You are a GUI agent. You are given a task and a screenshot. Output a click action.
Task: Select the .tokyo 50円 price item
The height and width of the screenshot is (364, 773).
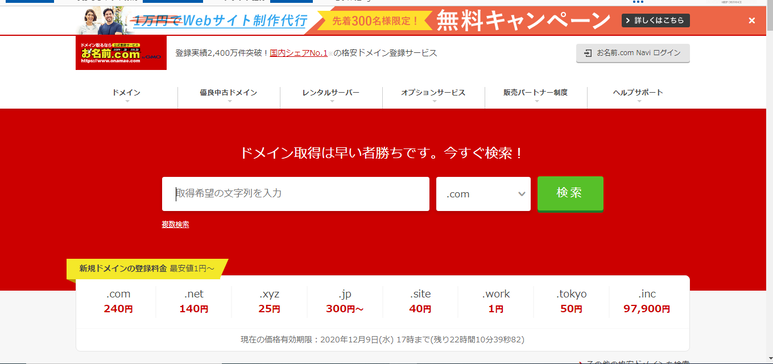pyautogui.click(x=571, y=302)
